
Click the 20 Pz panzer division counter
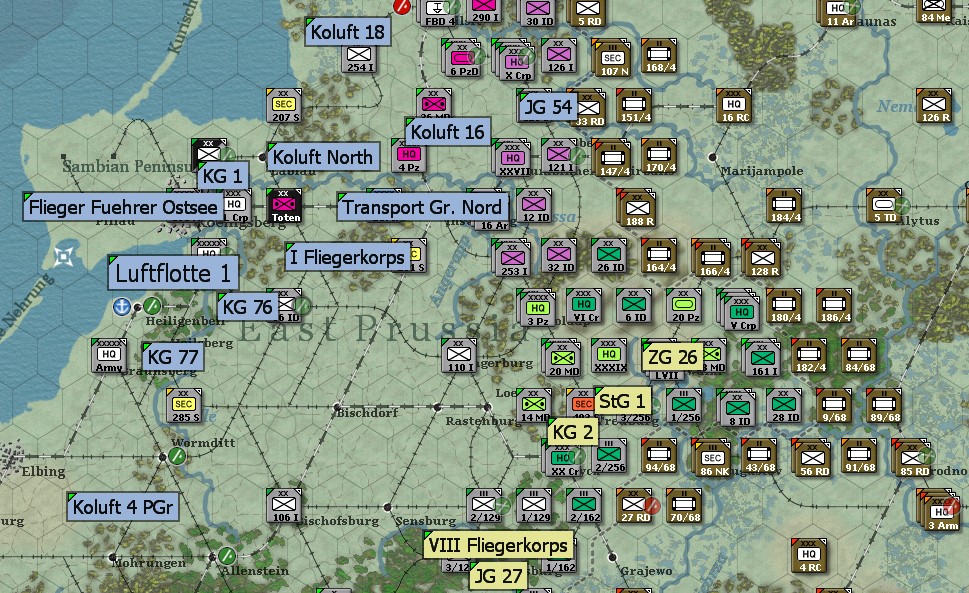[x=685, y=306]
